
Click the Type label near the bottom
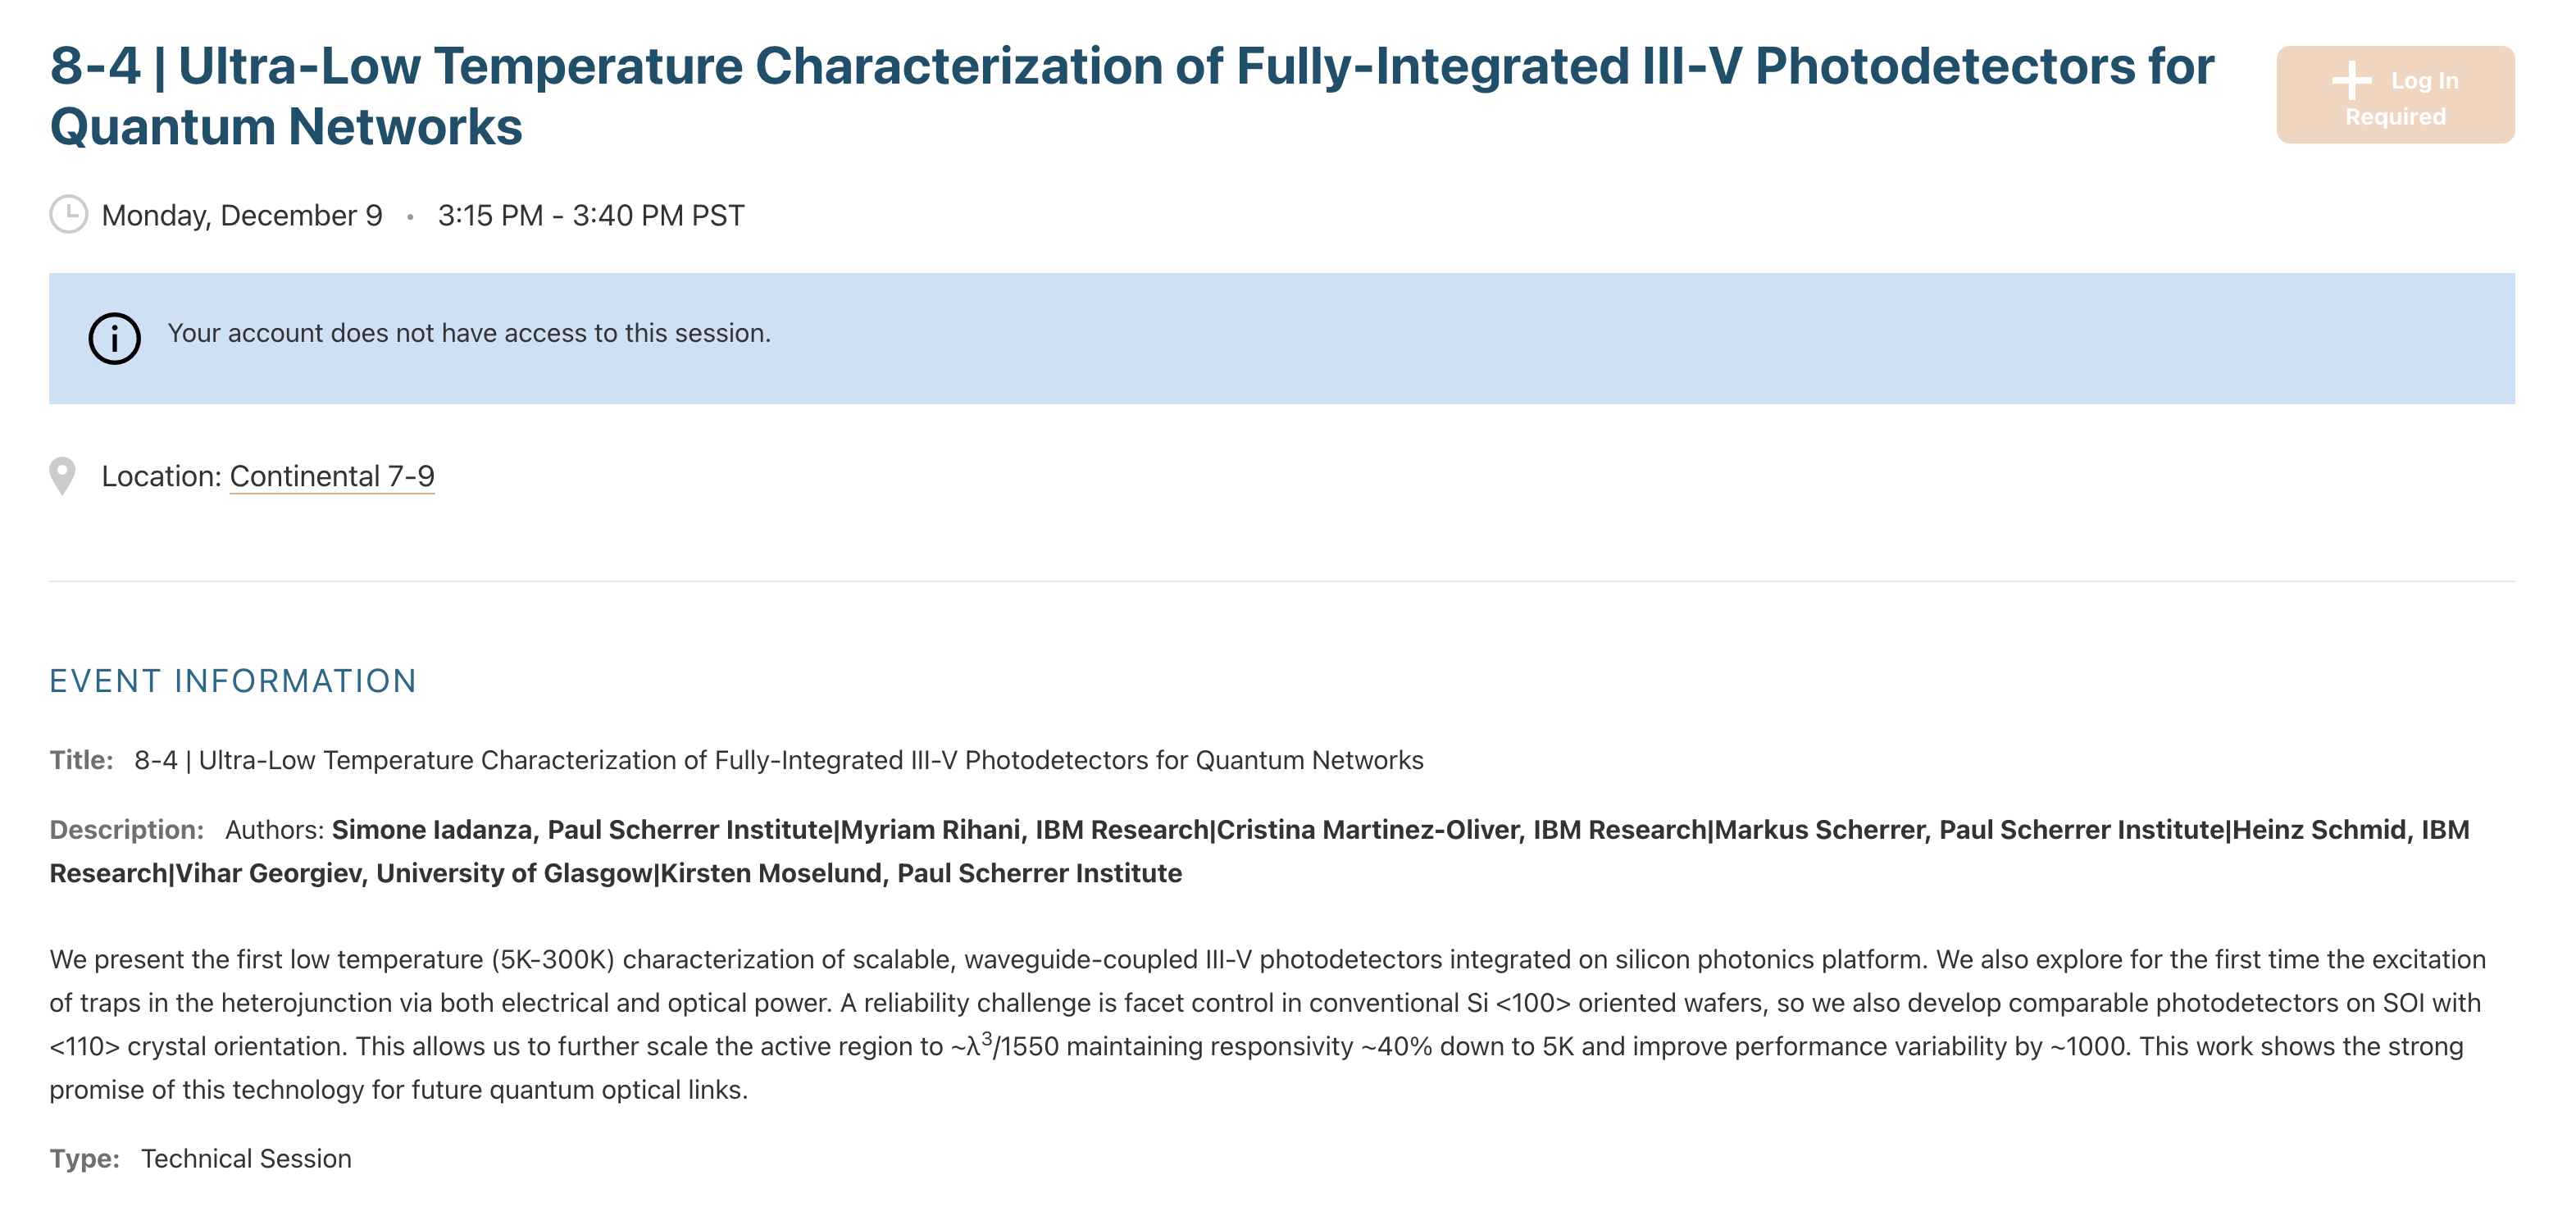pos(85,1158)
